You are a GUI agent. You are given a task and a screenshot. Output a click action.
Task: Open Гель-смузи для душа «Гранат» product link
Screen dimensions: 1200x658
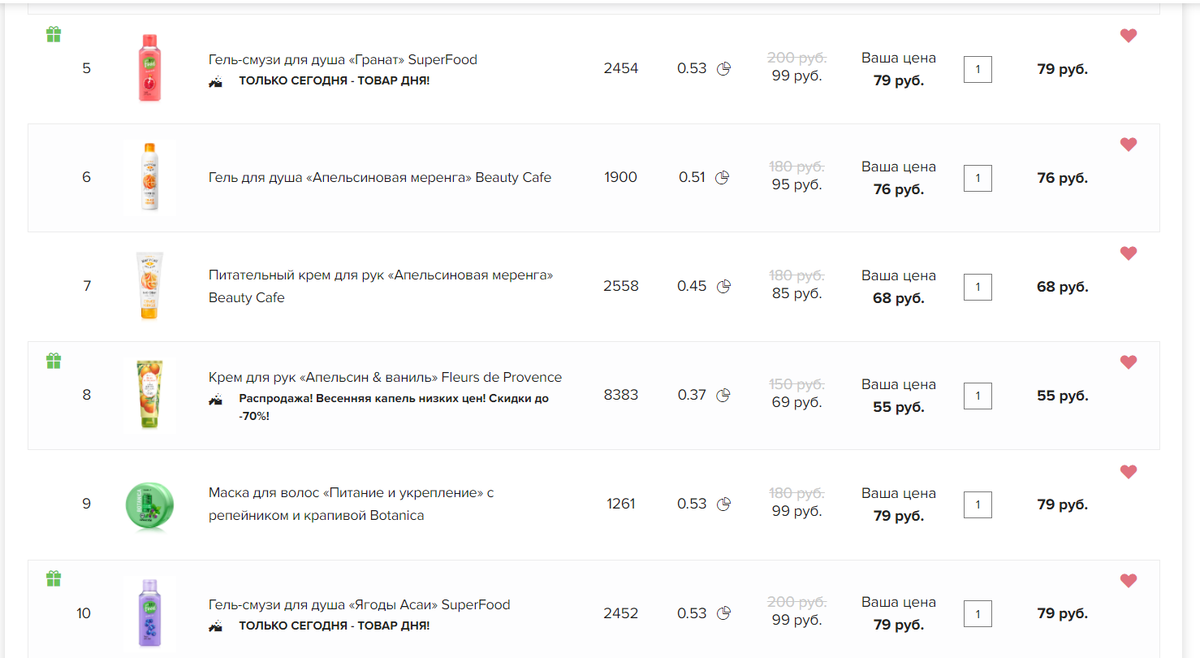coord(342,60)
